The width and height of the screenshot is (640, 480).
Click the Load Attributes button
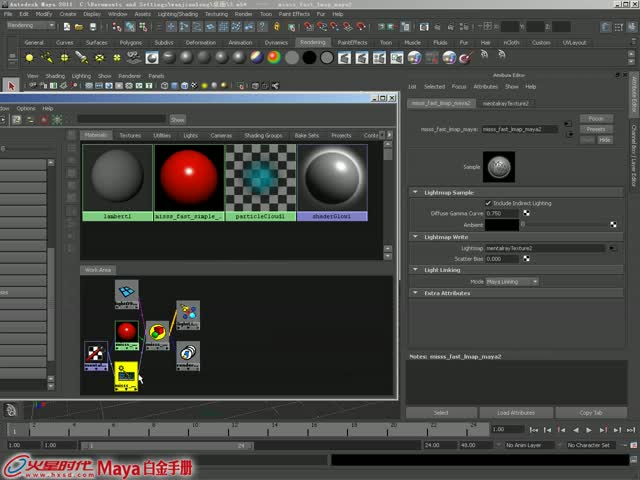pyautogui.click(x=516, y=412)
